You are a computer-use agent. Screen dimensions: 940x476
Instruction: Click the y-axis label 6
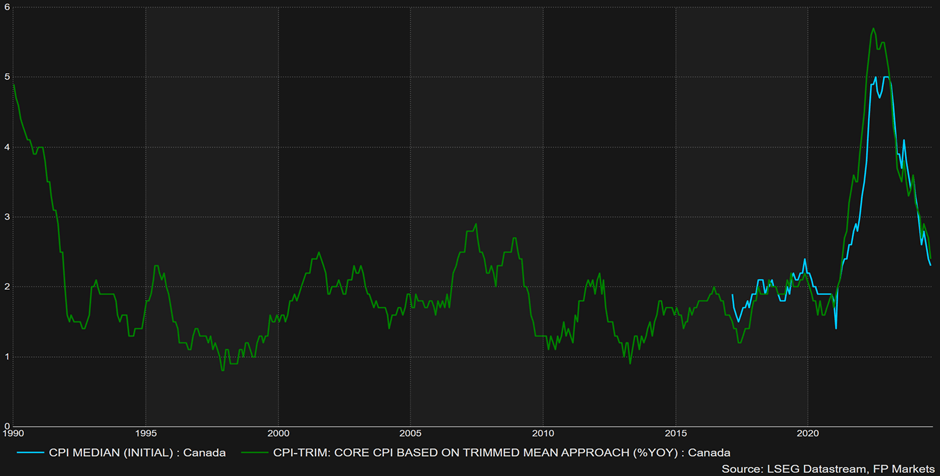[6, 7]
